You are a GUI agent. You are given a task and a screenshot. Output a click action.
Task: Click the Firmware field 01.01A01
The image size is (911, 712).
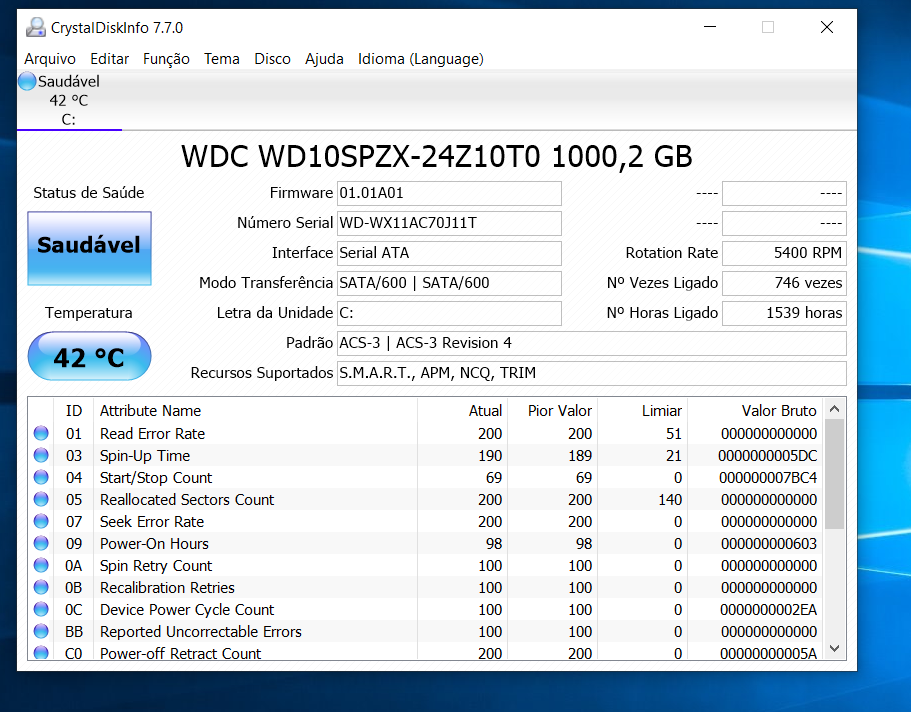pyautogui.click(x=449, y=193)
